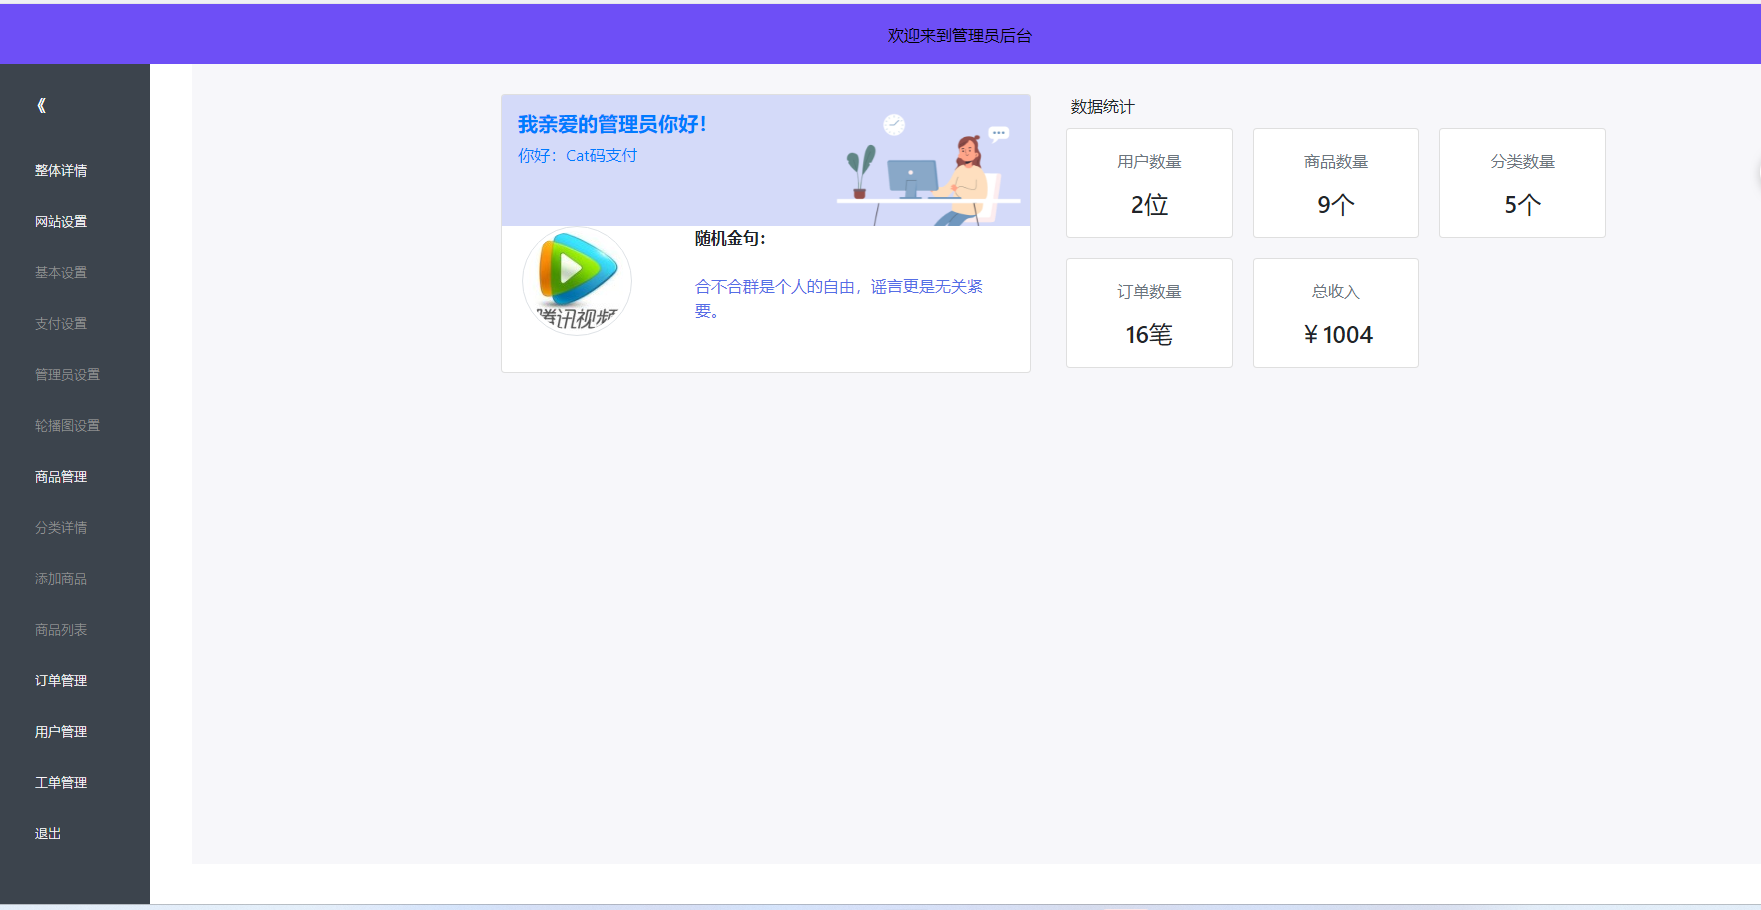This screenshot has height=910, width=1761.
Task: Expand the 商品管理 section
Action: [61, 476]
